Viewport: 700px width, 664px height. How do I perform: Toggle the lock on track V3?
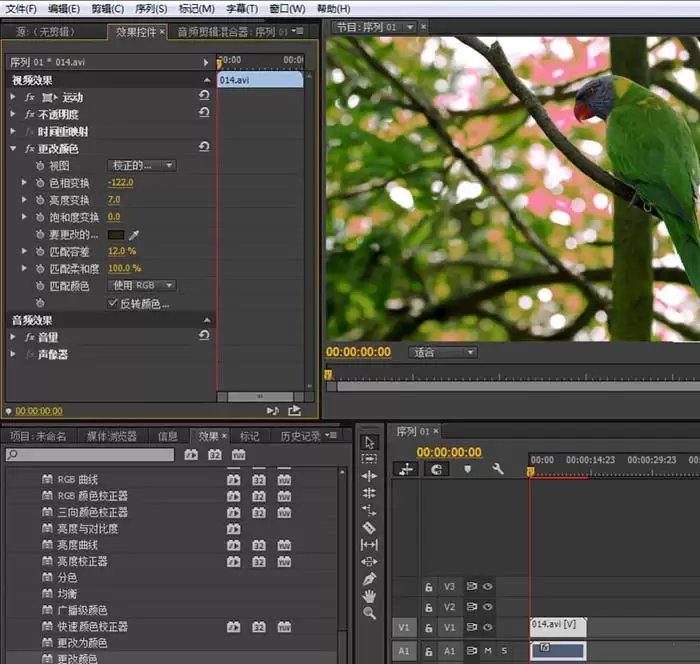tap(429, 587)
